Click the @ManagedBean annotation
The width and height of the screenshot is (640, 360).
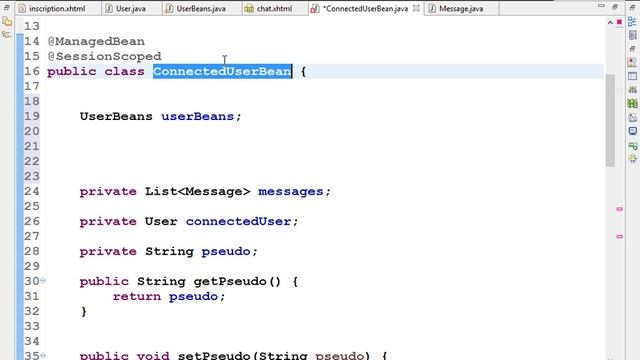coord(96,41)
